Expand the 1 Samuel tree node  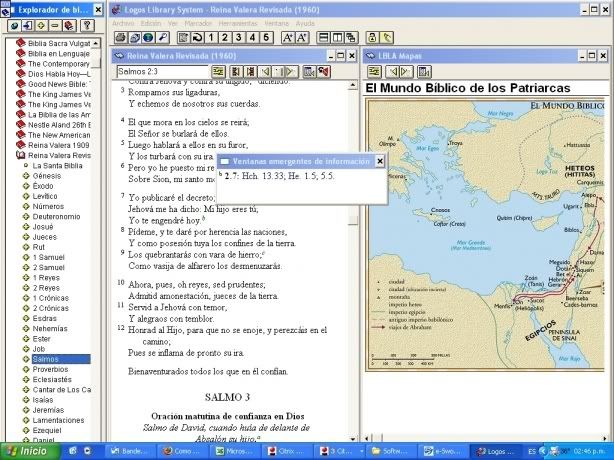click(26, 257)
